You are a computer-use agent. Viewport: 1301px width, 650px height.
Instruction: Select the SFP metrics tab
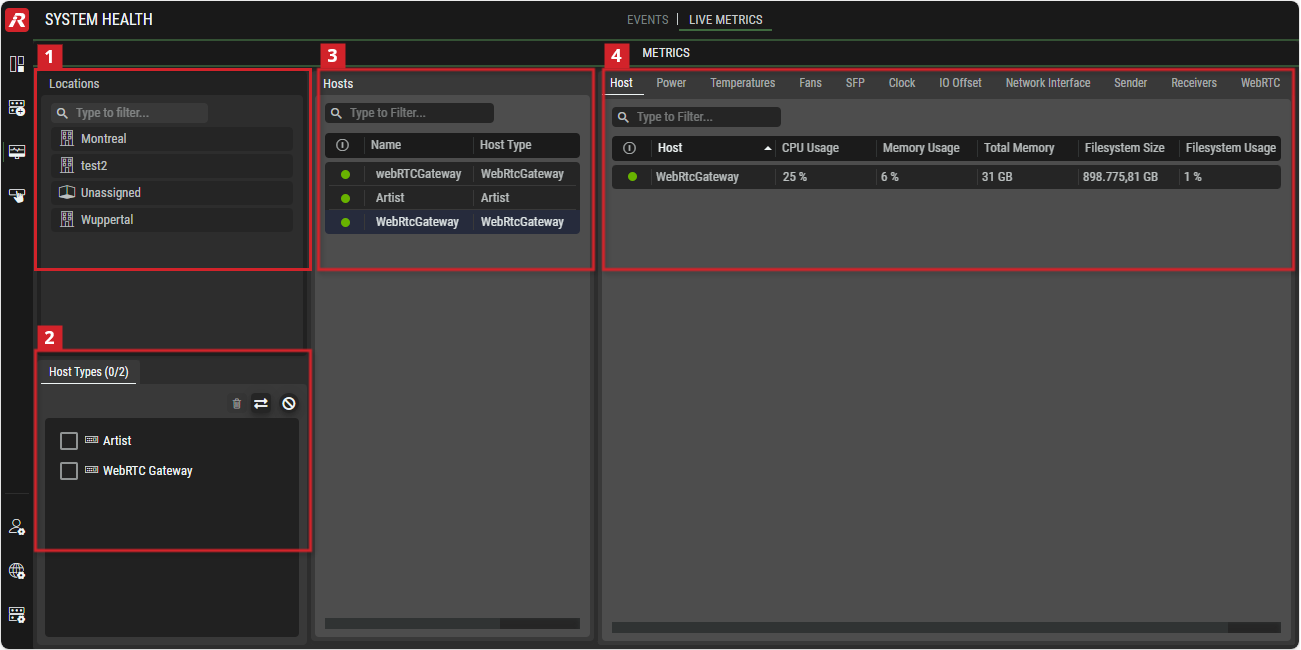click(855, 83)
